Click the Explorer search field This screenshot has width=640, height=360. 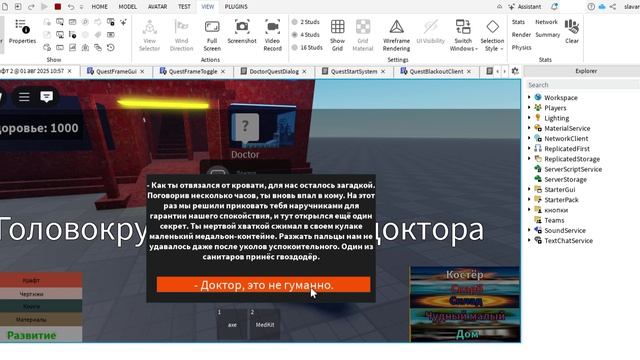coord(582,85)
